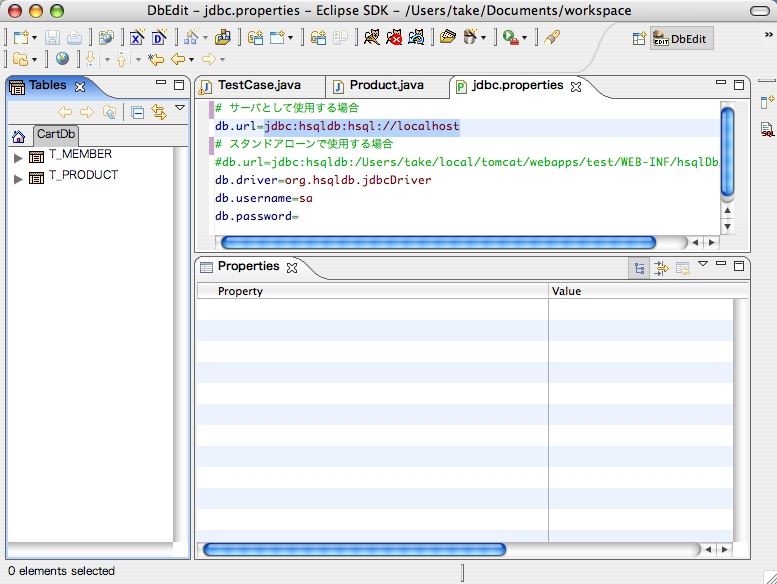Click the Open Perspective icon

point(638,38)
